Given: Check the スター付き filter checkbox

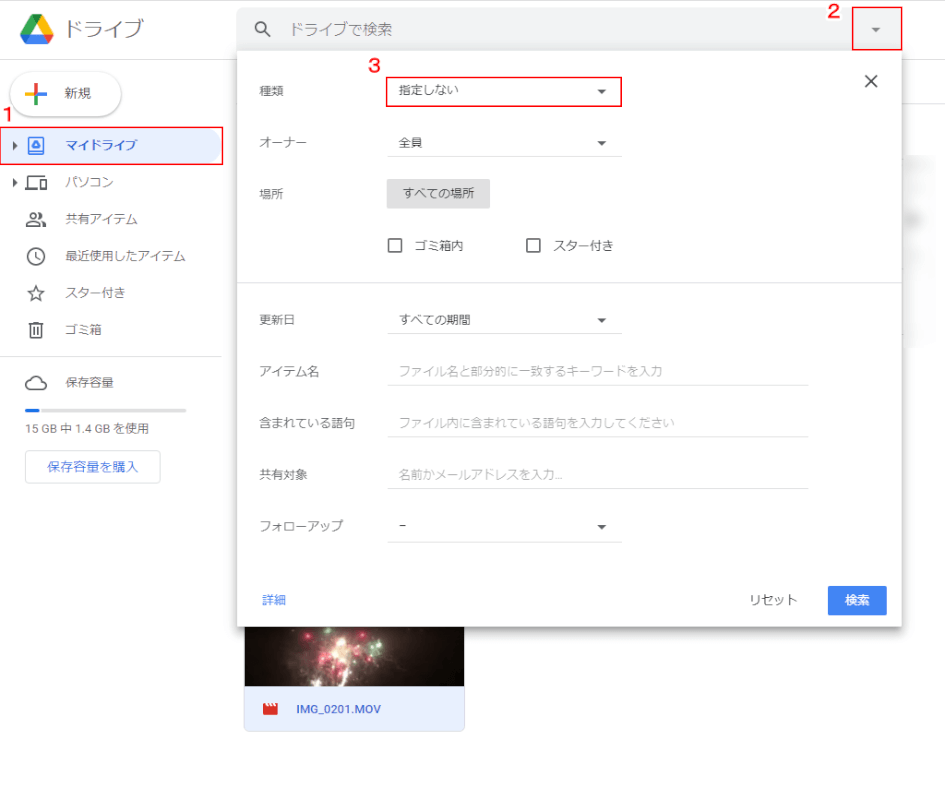Looking at the screenshot, I should click(533, 244).
